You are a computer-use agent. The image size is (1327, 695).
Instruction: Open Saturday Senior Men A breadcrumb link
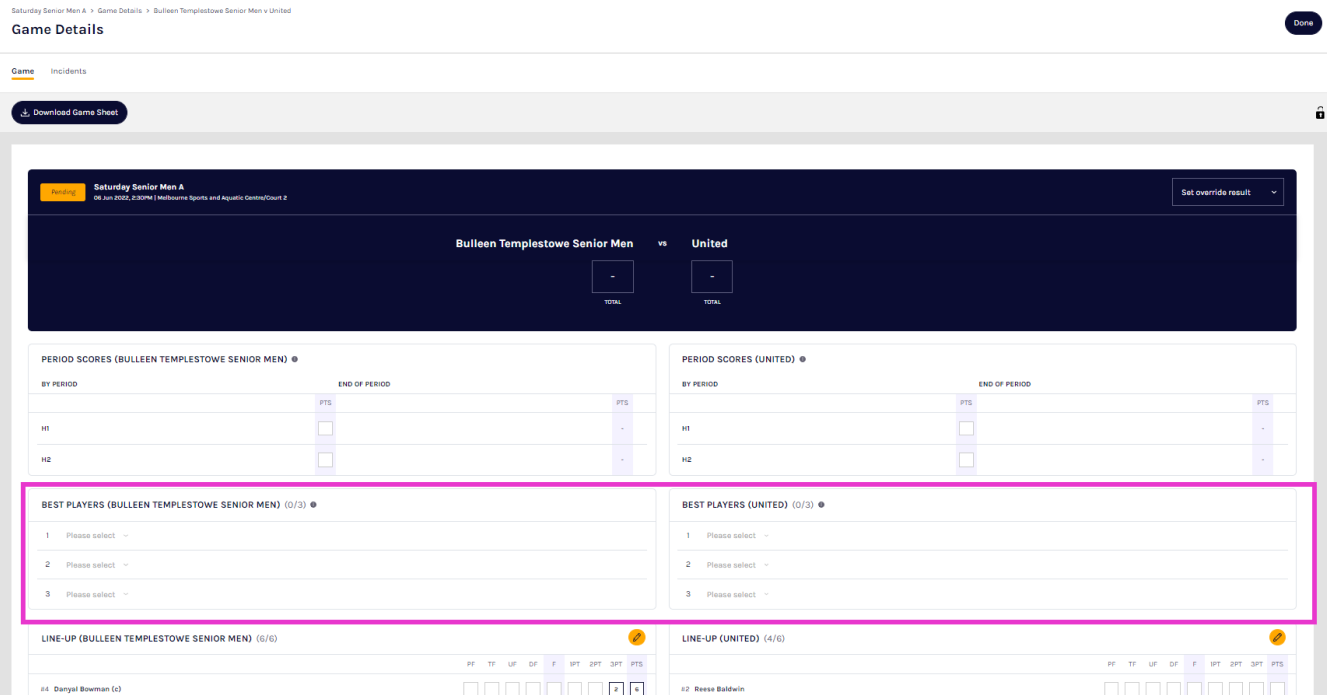coord(48,10)
